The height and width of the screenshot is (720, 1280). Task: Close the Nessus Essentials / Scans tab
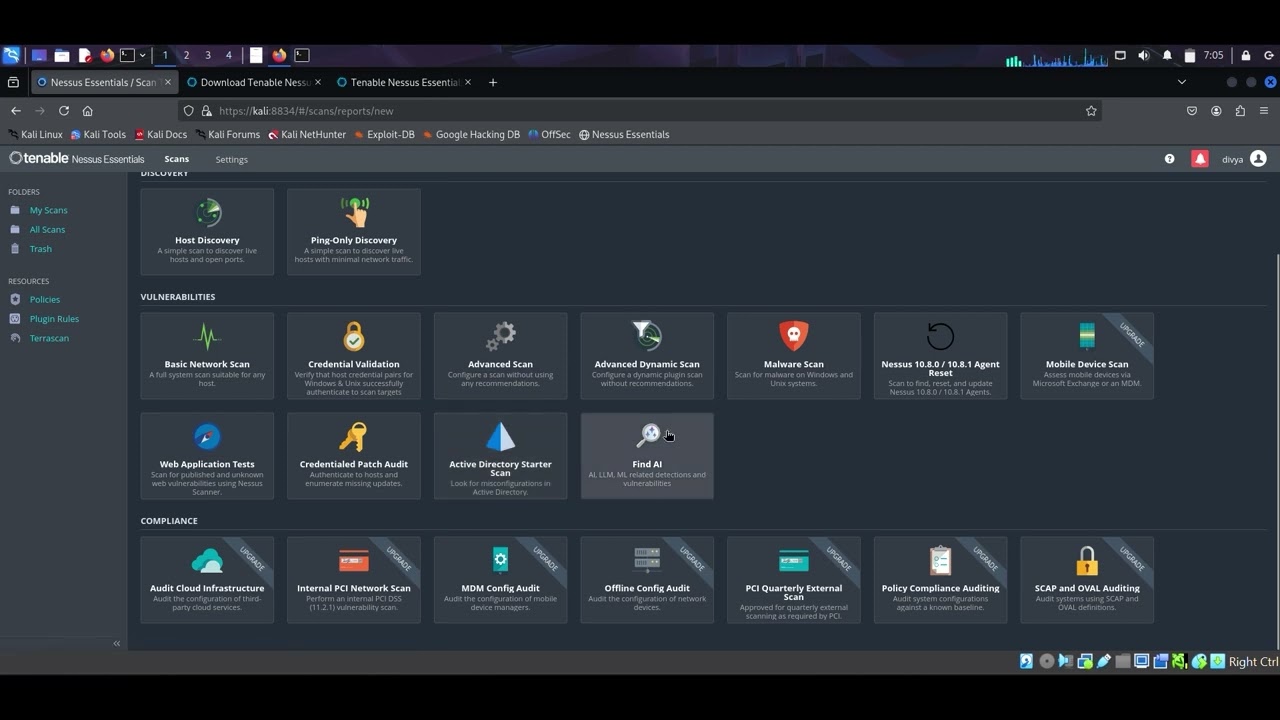point(168,82)
